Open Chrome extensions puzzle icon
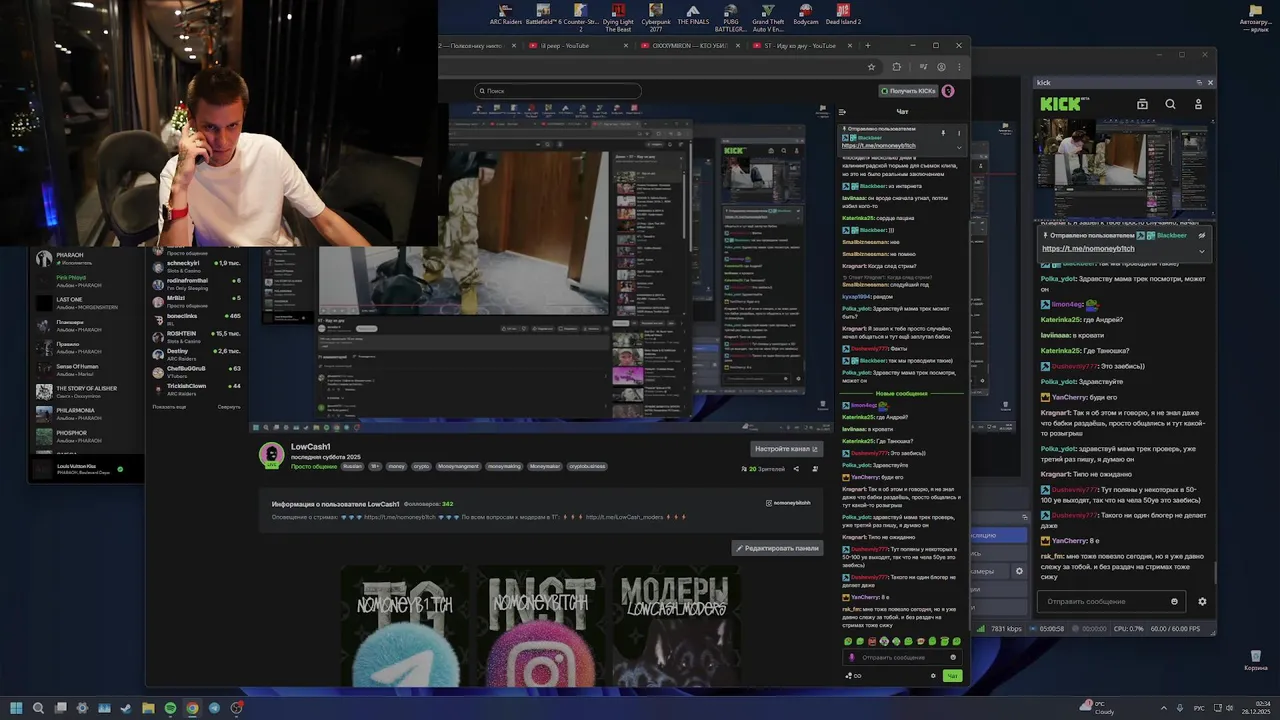The image size is (1280, 720). (x=896, y=67)
